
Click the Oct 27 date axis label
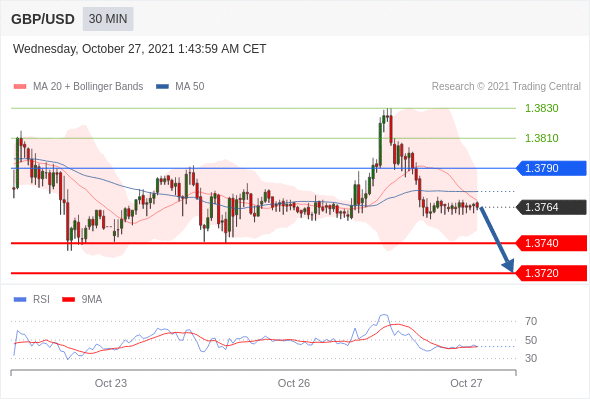[x=466, y=383]
